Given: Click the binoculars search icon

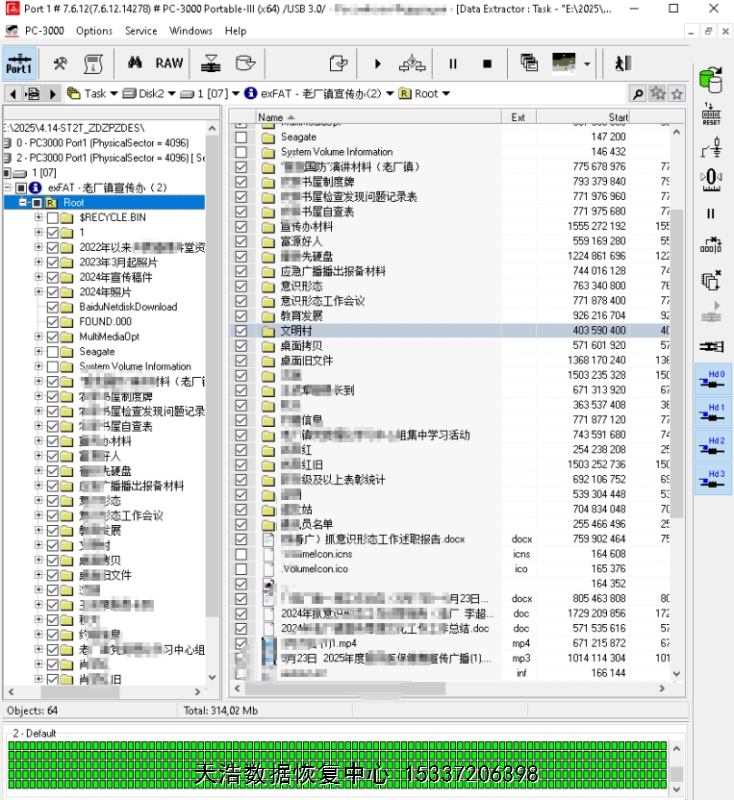Looking at the screenshot, I should [x=134, y=63].
